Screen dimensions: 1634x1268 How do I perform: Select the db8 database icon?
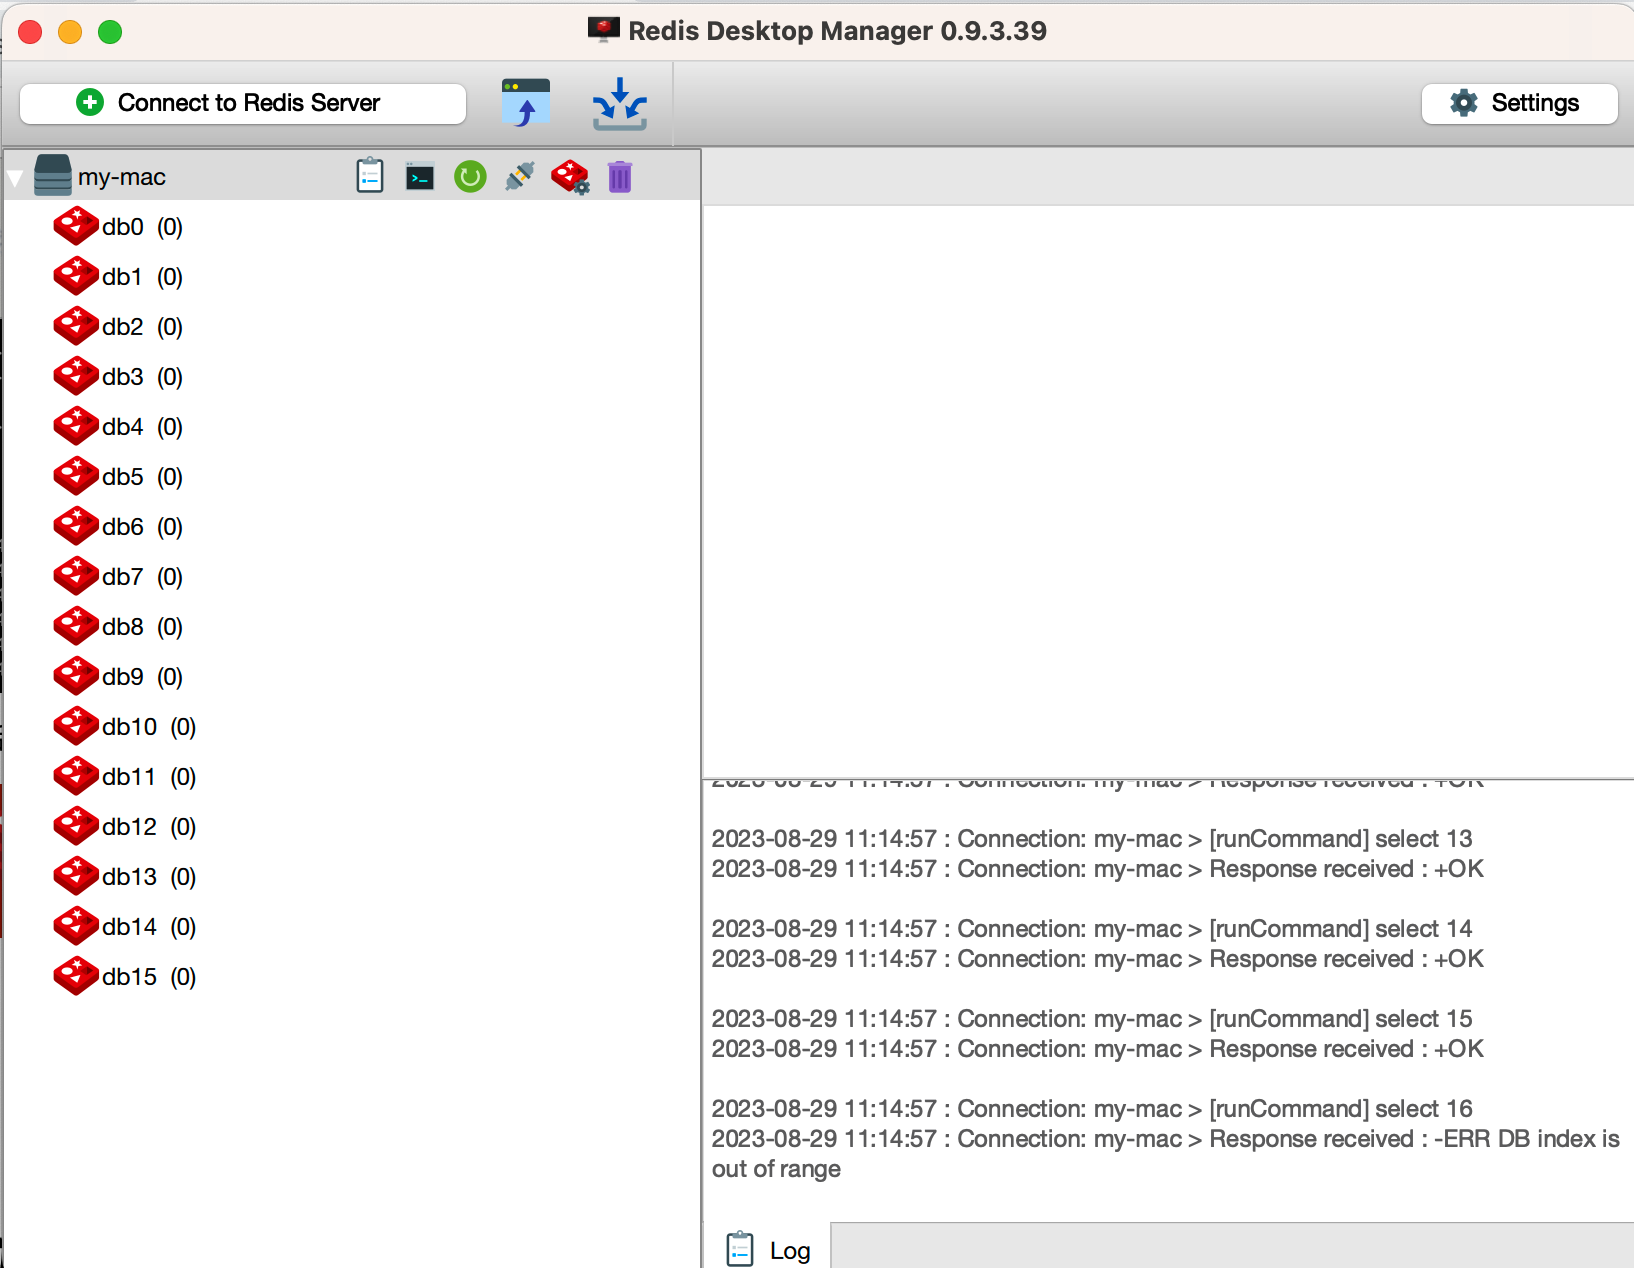click(x=76, y=626)
